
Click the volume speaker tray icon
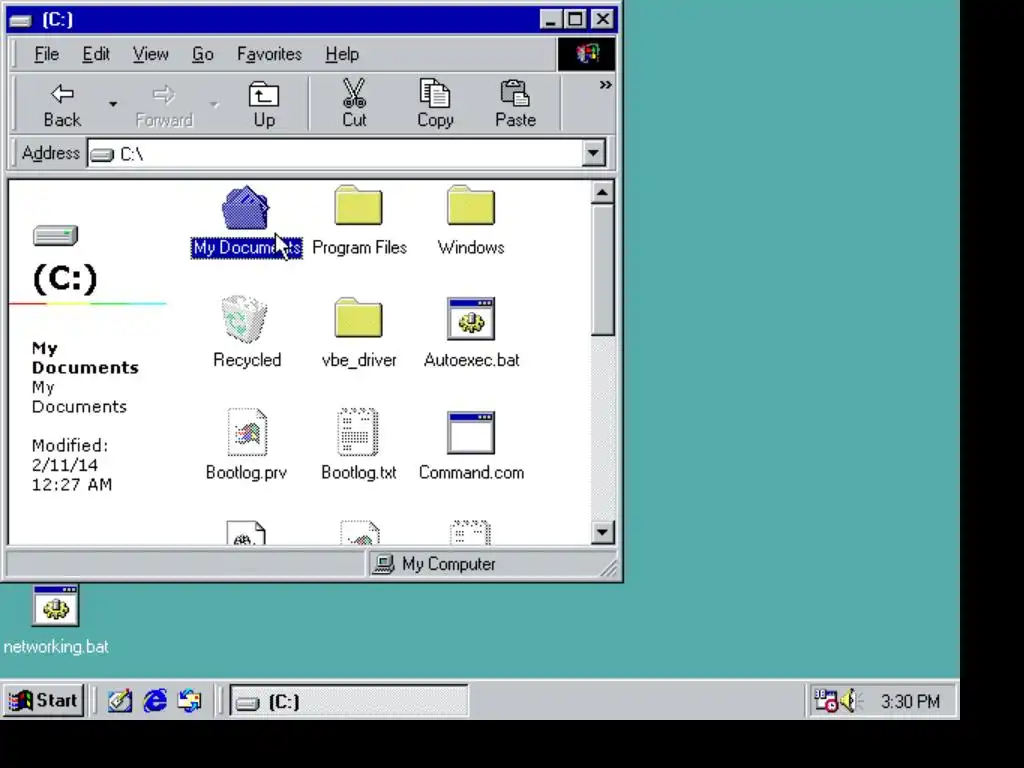(x=851, y=701)
